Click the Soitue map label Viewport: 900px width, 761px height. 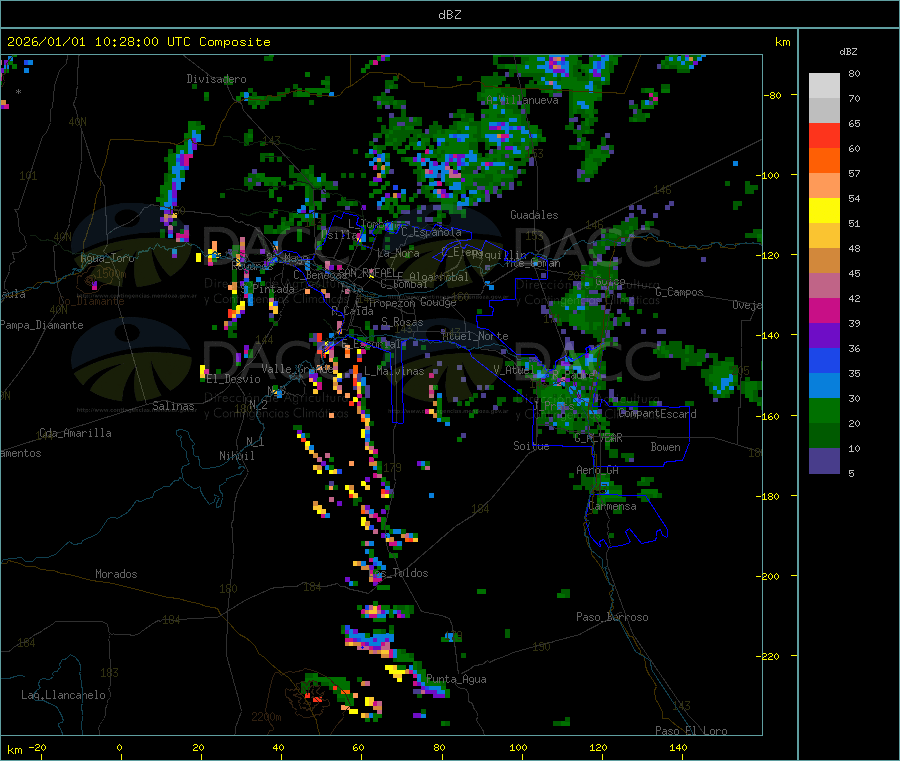(531, 446)
